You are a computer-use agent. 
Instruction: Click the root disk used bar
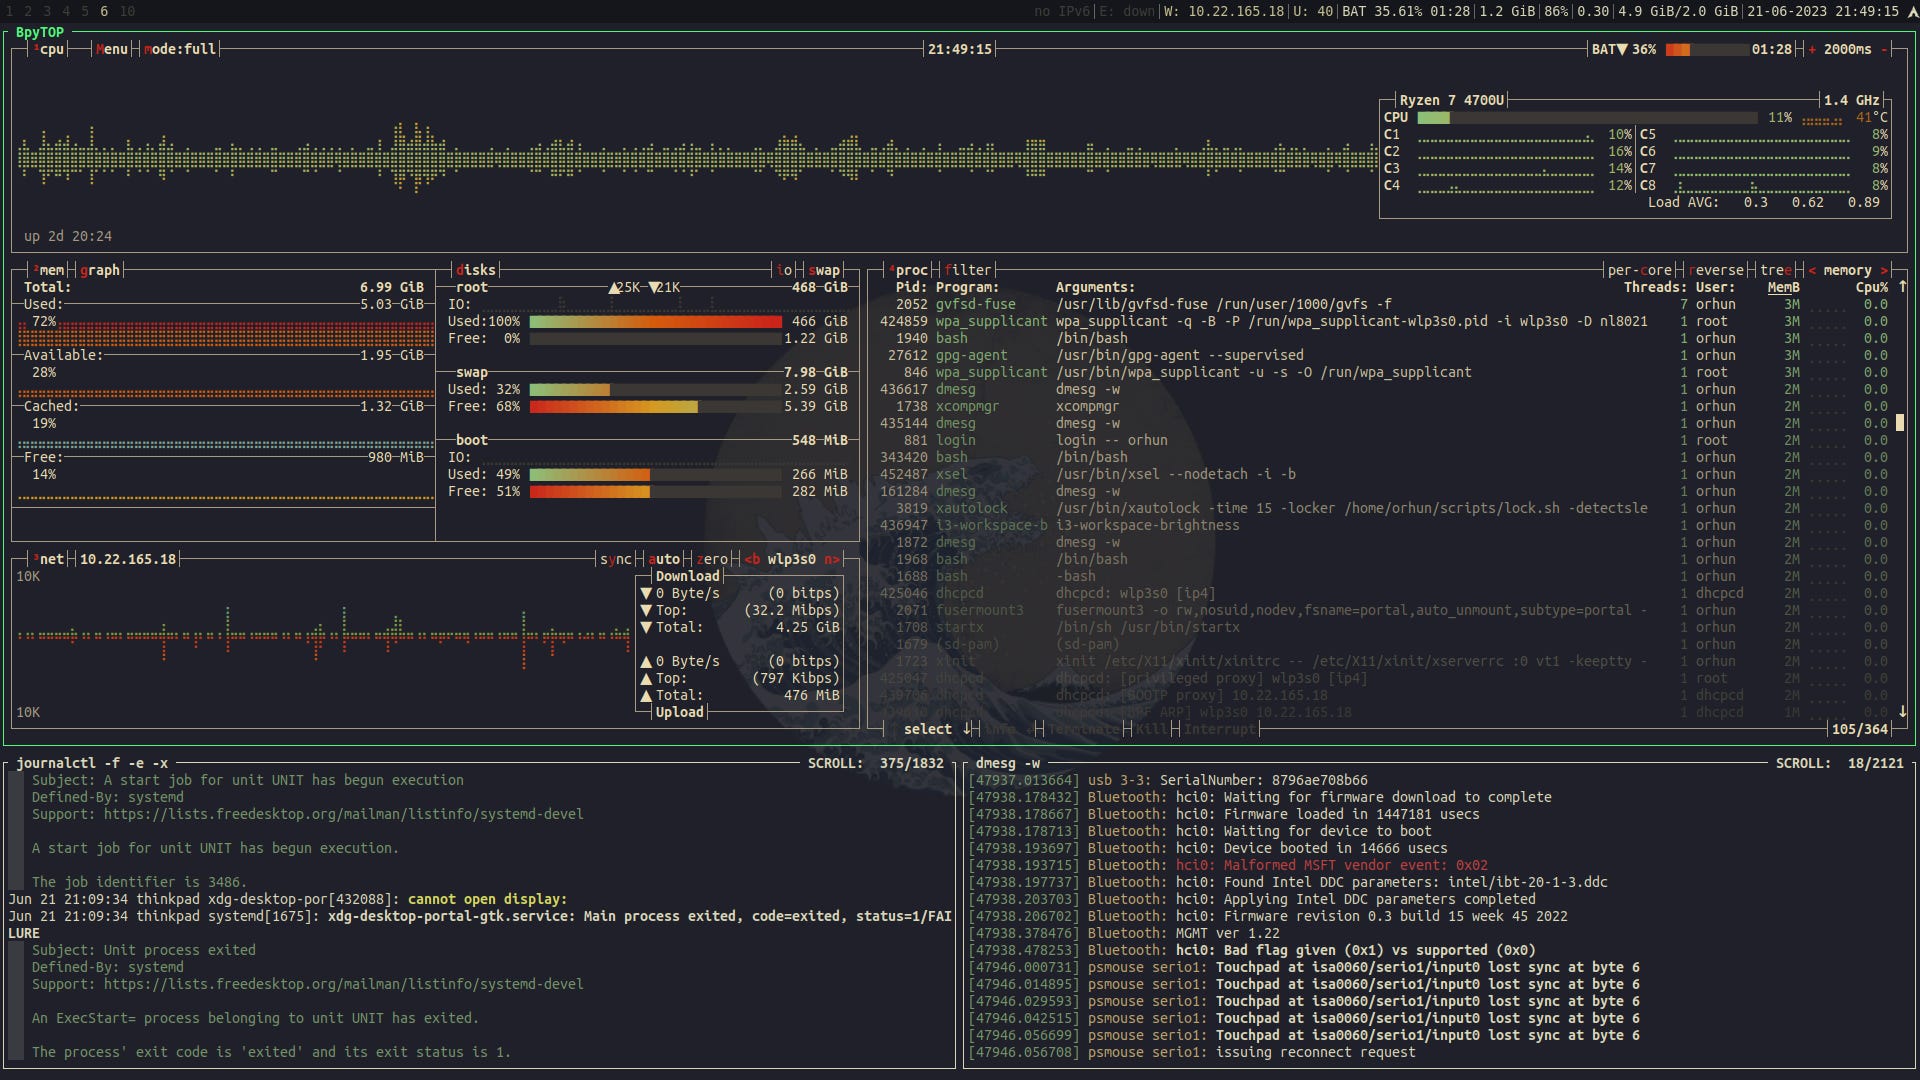(x=655, y=322)
